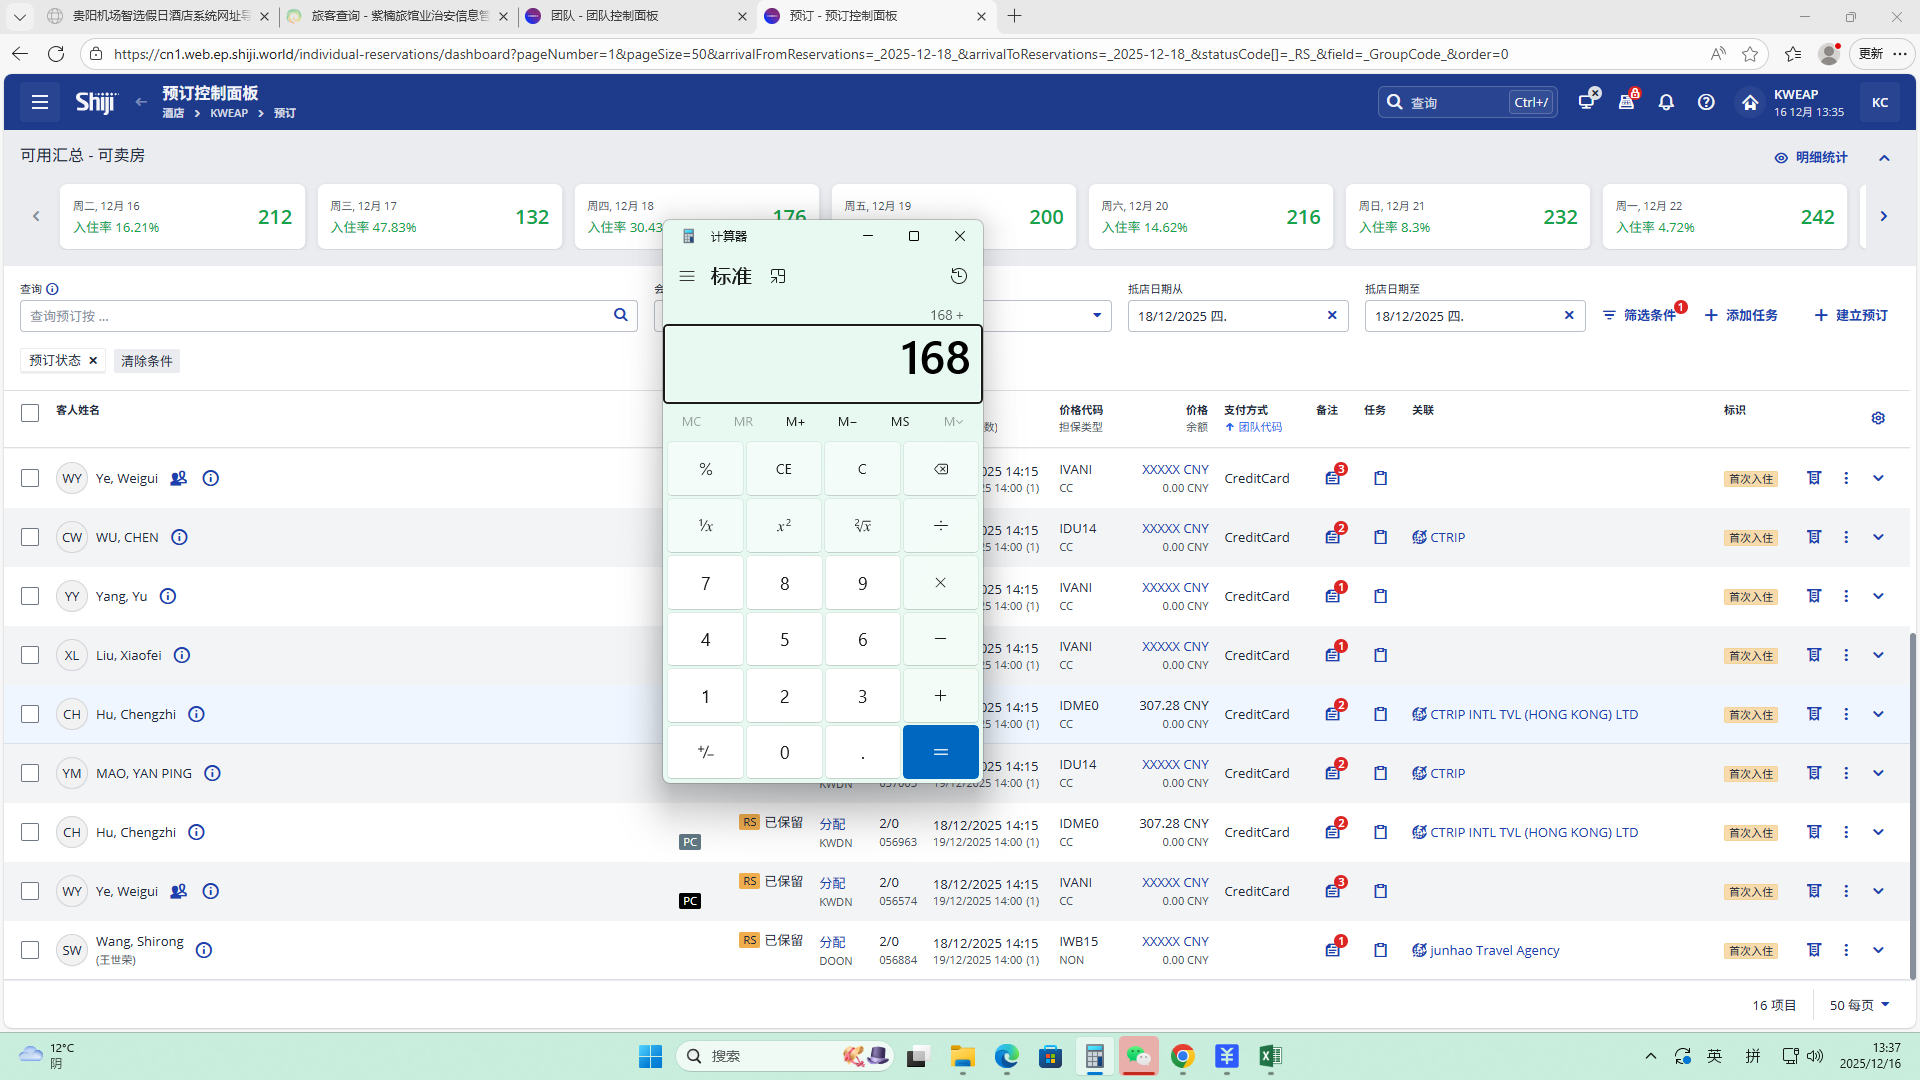Collapse the availability summary panel chevron
Image resolution: width=1920 pixels, height=1080 pixels.
(x=1884, y=158)
